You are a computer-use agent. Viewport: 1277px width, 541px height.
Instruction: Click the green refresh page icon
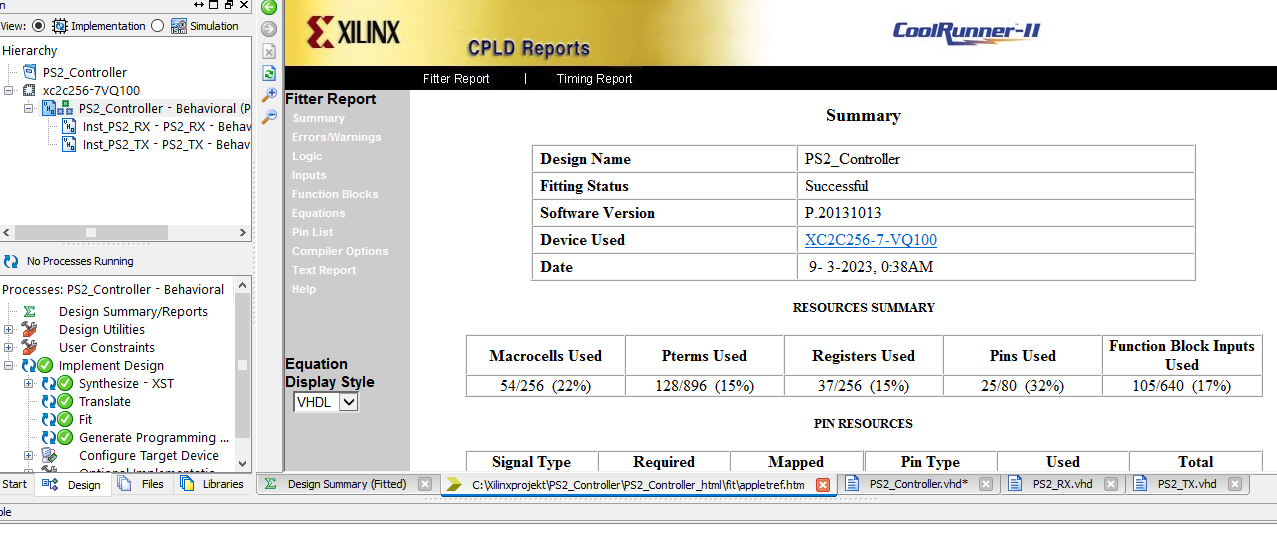pos(268,73)
